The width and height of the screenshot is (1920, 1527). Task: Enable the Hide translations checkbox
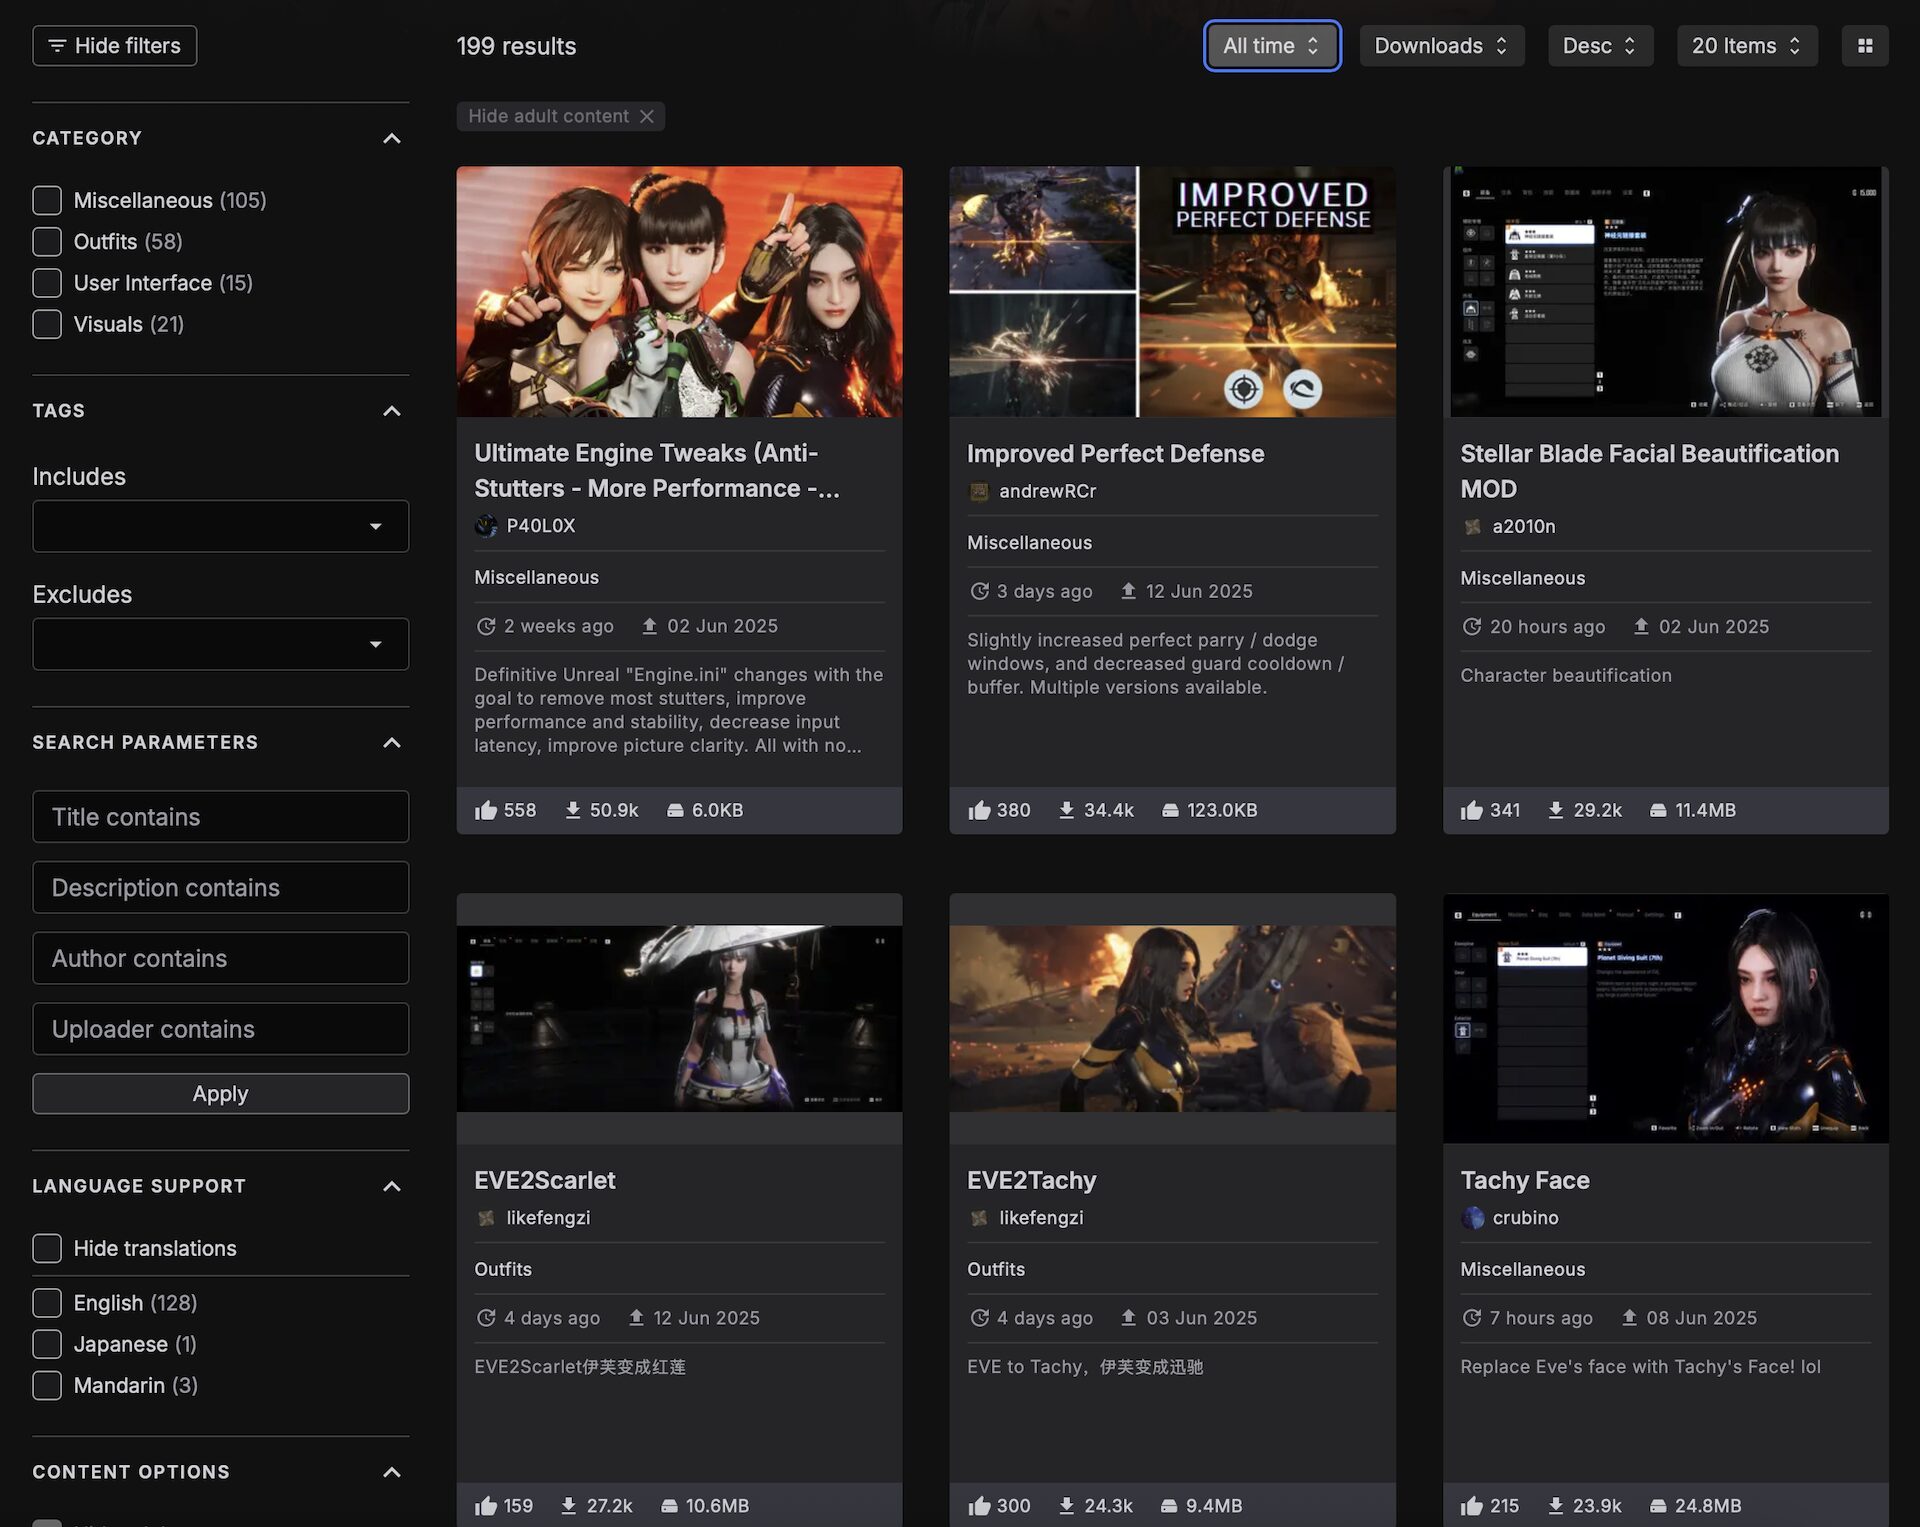tap(47, 1248)
